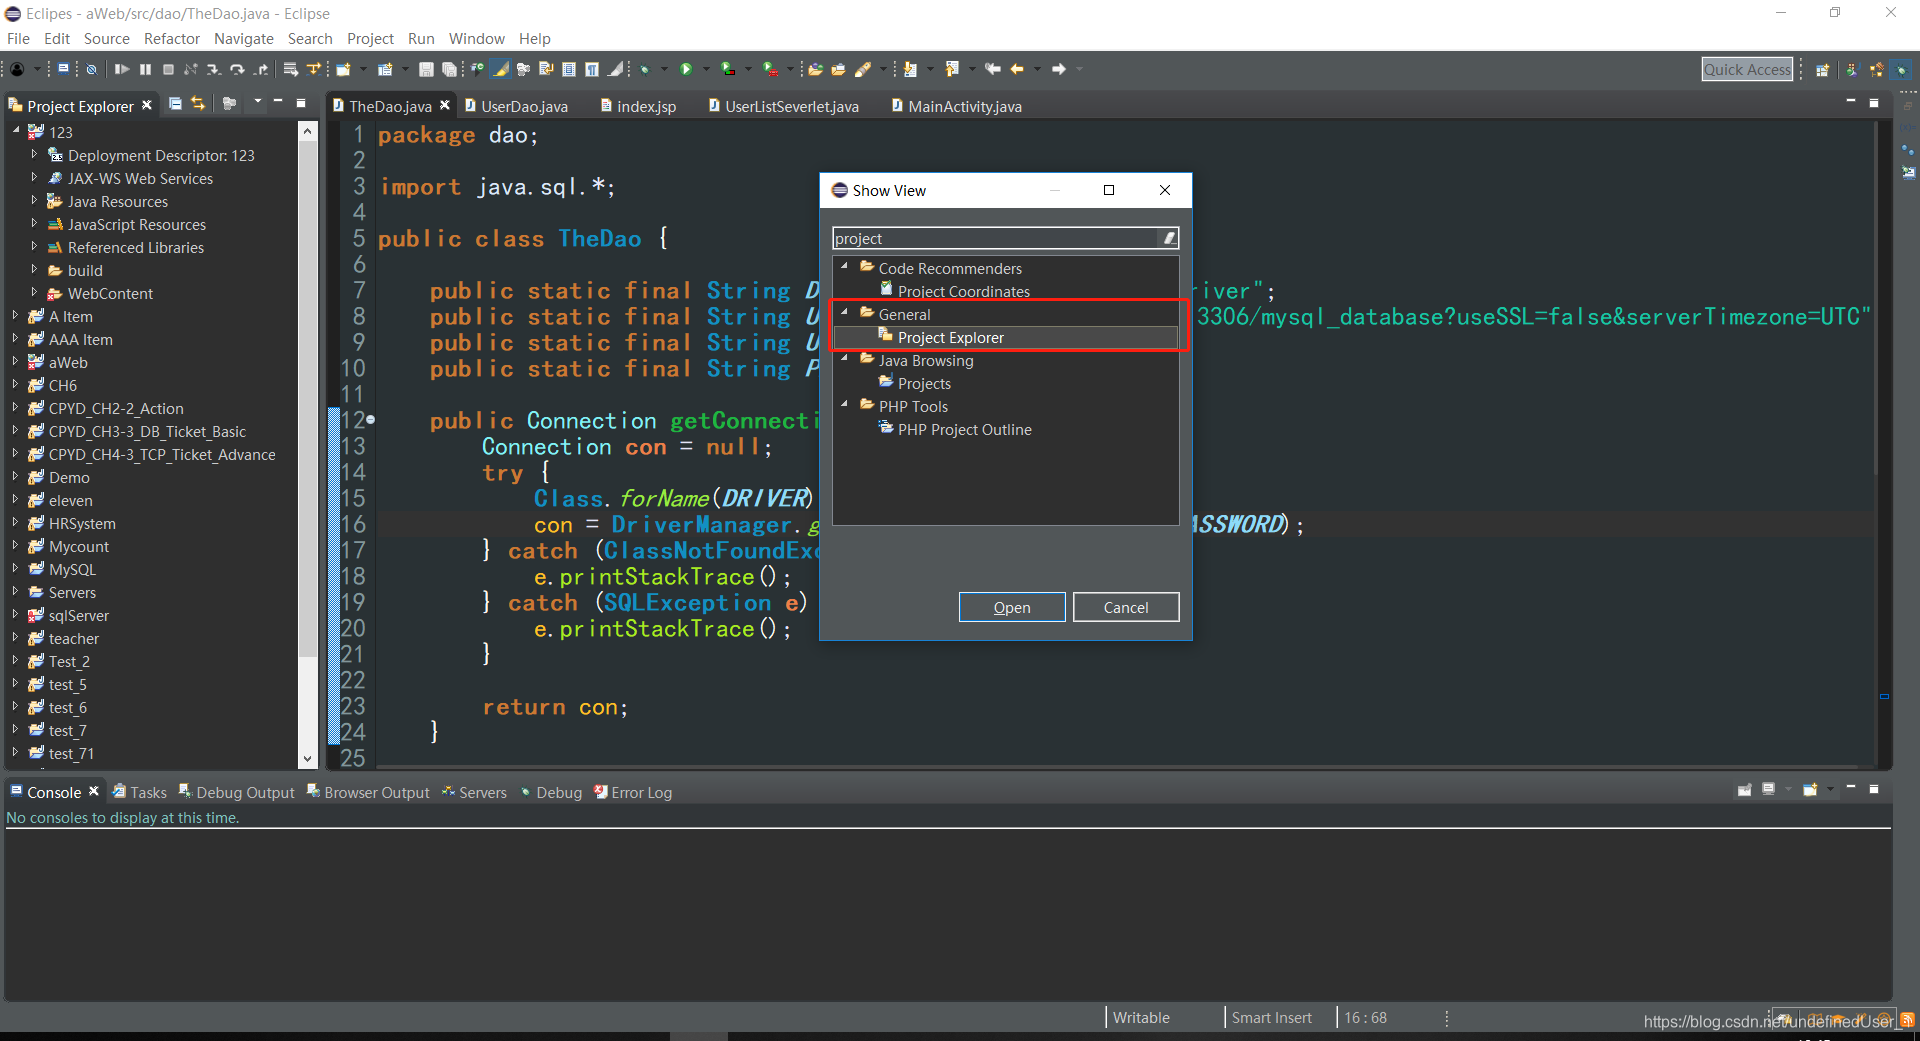1920x1041 pixels.
Task: Click the Terminate (stop) toolbar icon
Action: point(168,69)
